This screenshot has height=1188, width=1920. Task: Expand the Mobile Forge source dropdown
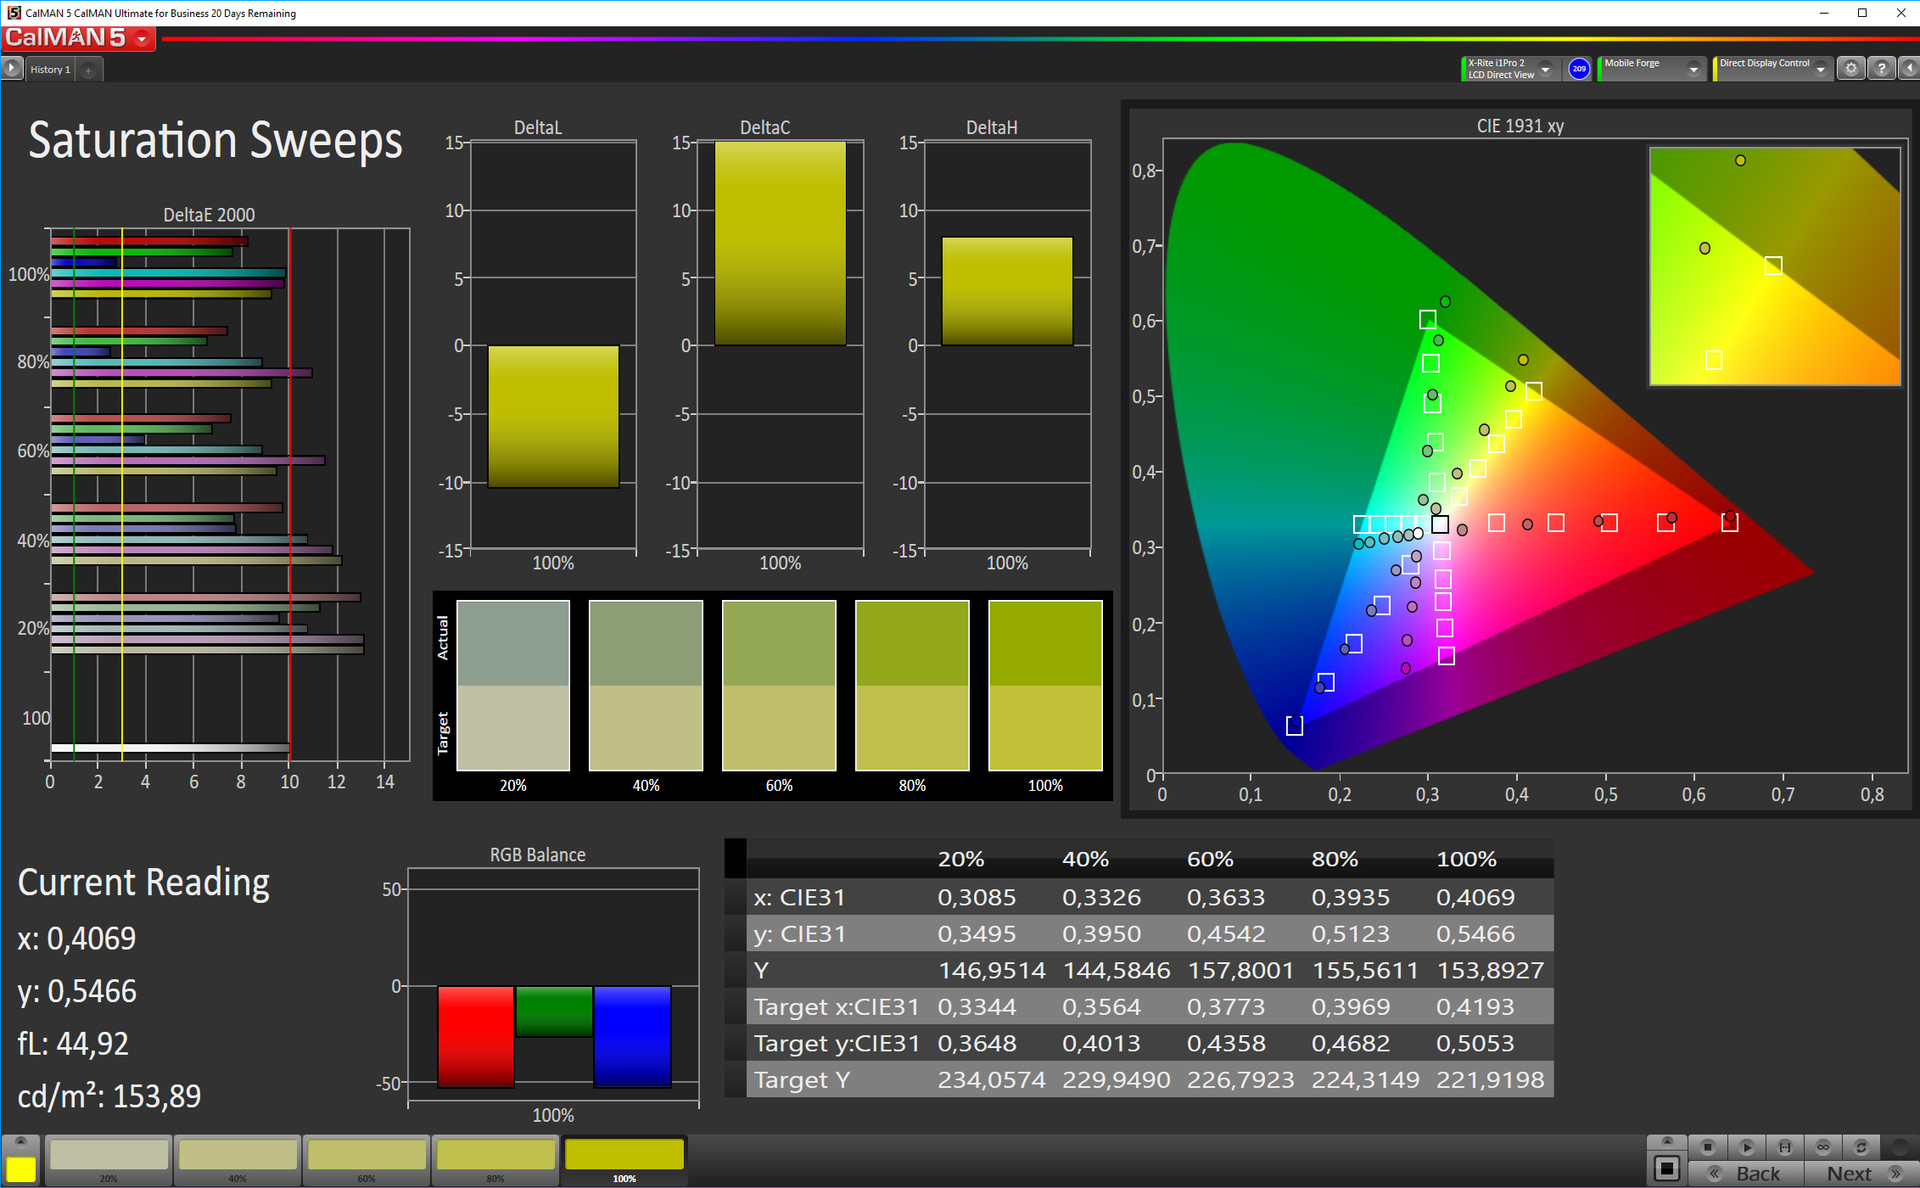click(x=1693, y=69)
